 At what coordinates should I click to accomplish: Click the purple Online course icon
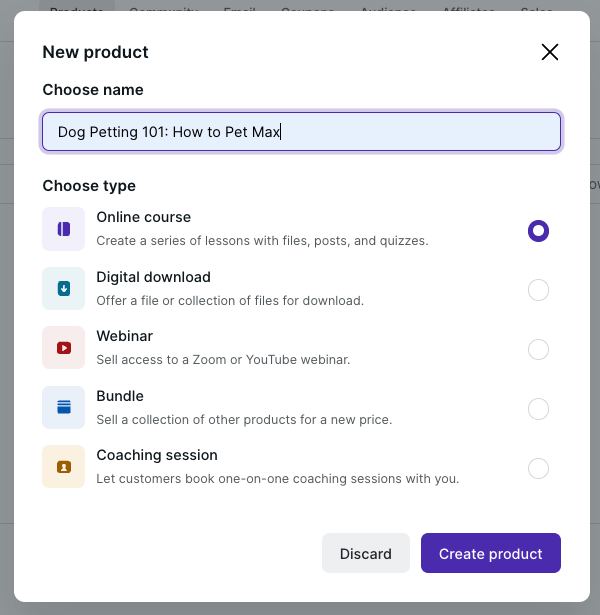click(64, 229)
